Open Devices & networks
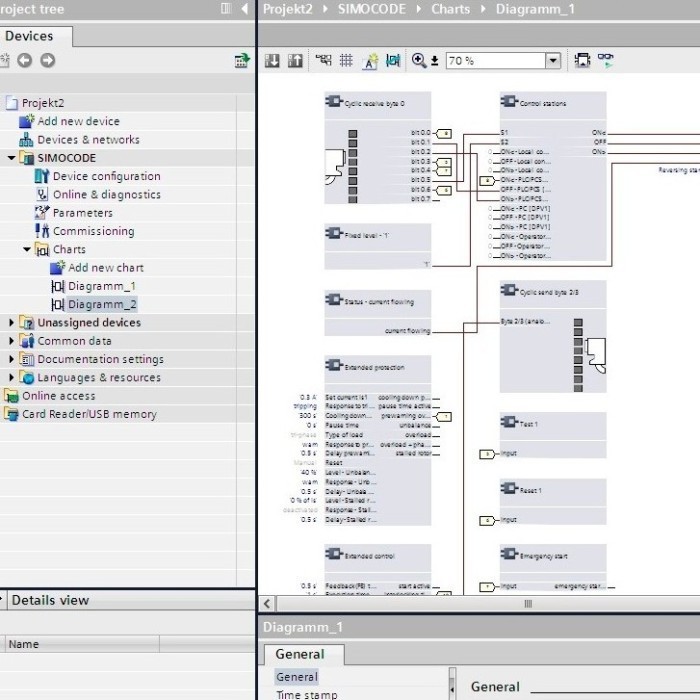Image resolution: width=700 pixels, height=700 pixels. (x=88, y=140)
